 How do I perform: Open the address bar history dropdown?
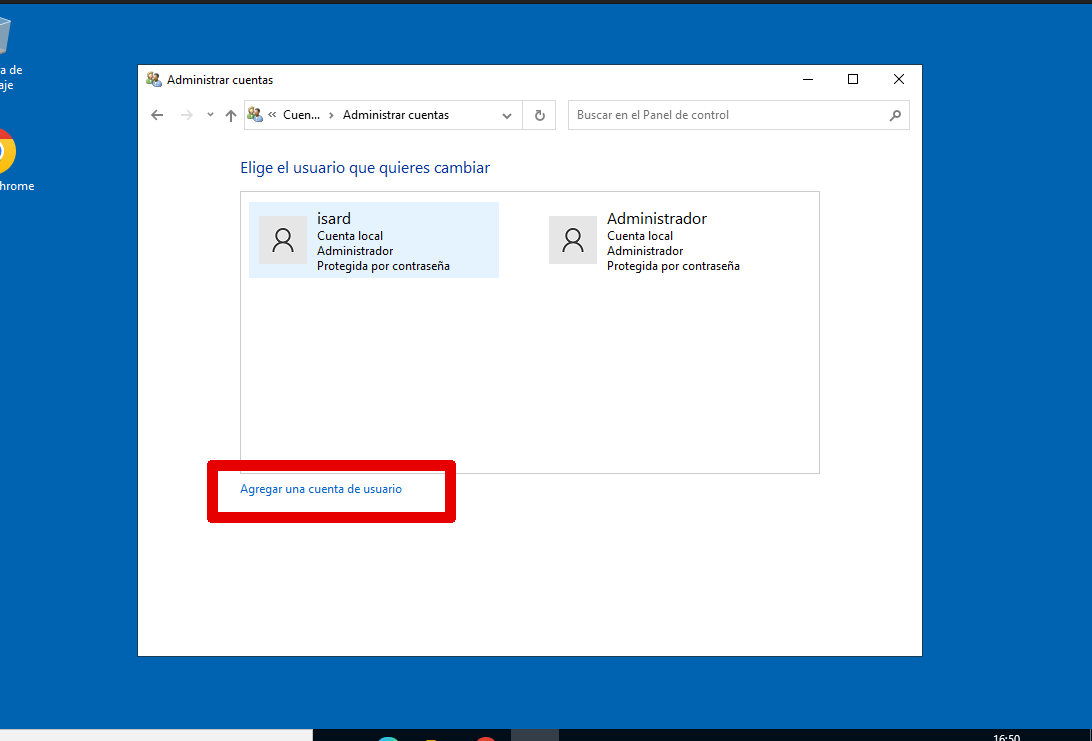[507, 115]
